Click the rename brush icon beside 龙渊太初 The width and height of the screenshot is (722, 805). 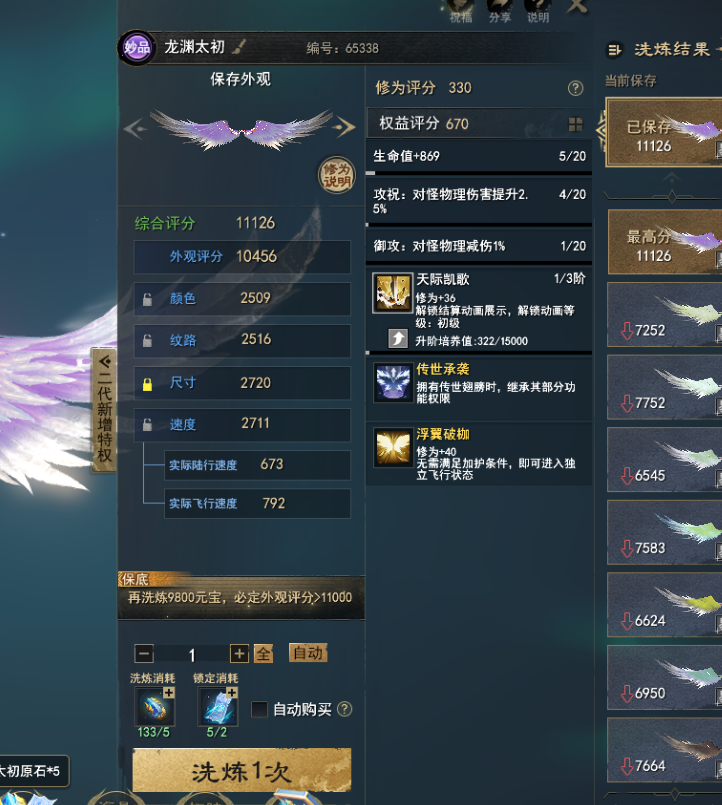(239, 47)
